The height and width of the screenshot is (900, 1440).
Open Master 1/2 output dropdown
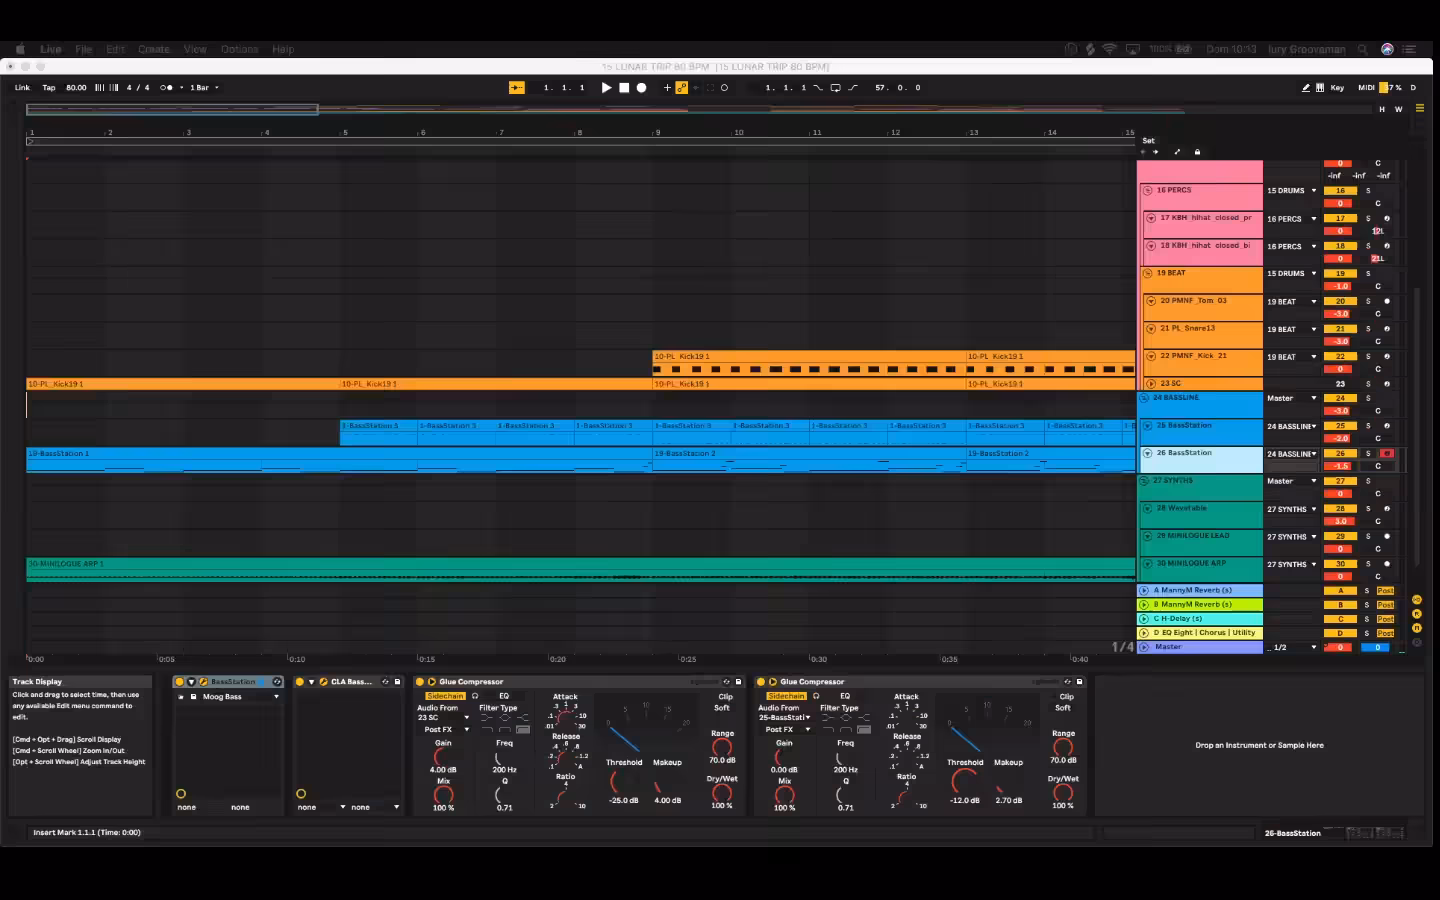(1292, 648)
